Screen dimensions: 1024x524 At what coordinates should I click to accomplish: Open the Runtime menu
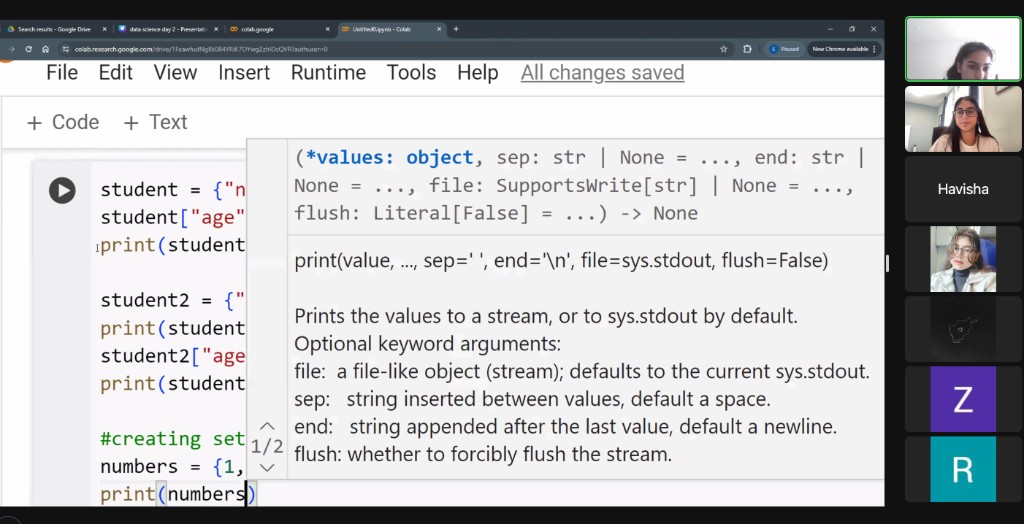tap(328, 73)
